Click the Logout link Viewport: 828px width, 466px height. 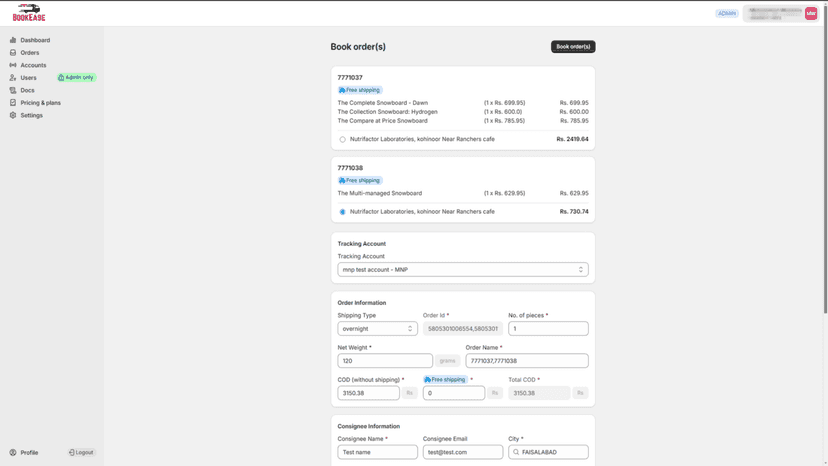81,452
